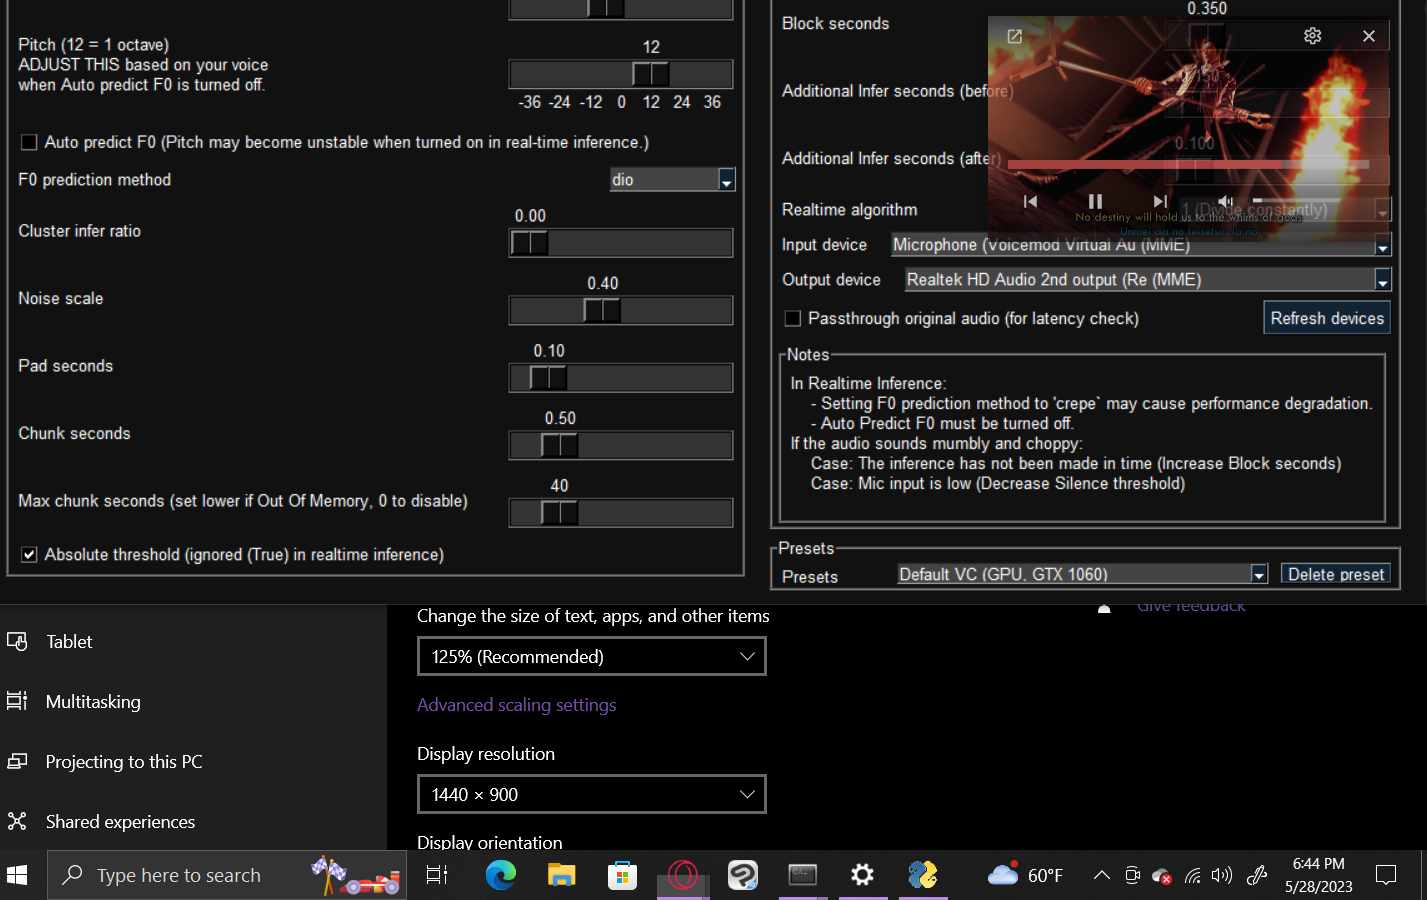This screenshot has height=900, width=1427.
Task: Open the Output device dropdown
Action: pyautogui.click(x=1147, y=280)
